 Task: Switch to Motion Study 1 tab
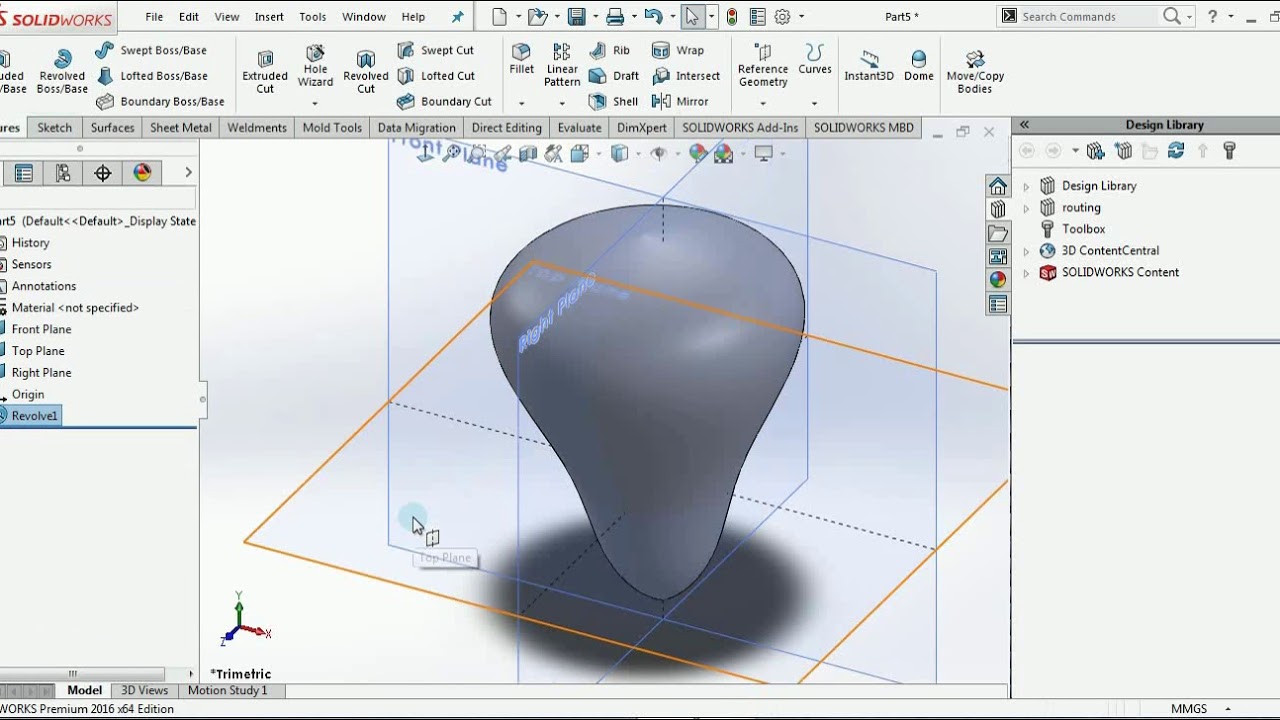[x=227, y=690]
